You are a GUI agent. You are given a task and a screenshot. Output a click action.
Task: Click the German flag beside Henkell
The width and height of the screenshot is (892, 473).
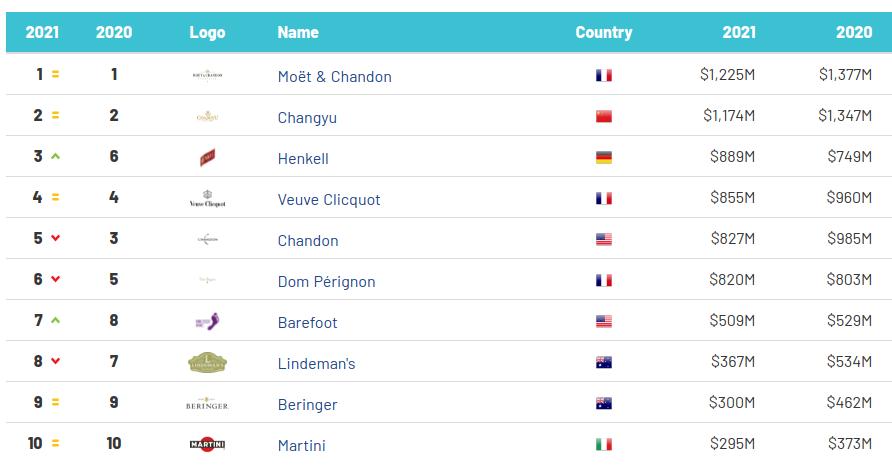click(603, 158)
